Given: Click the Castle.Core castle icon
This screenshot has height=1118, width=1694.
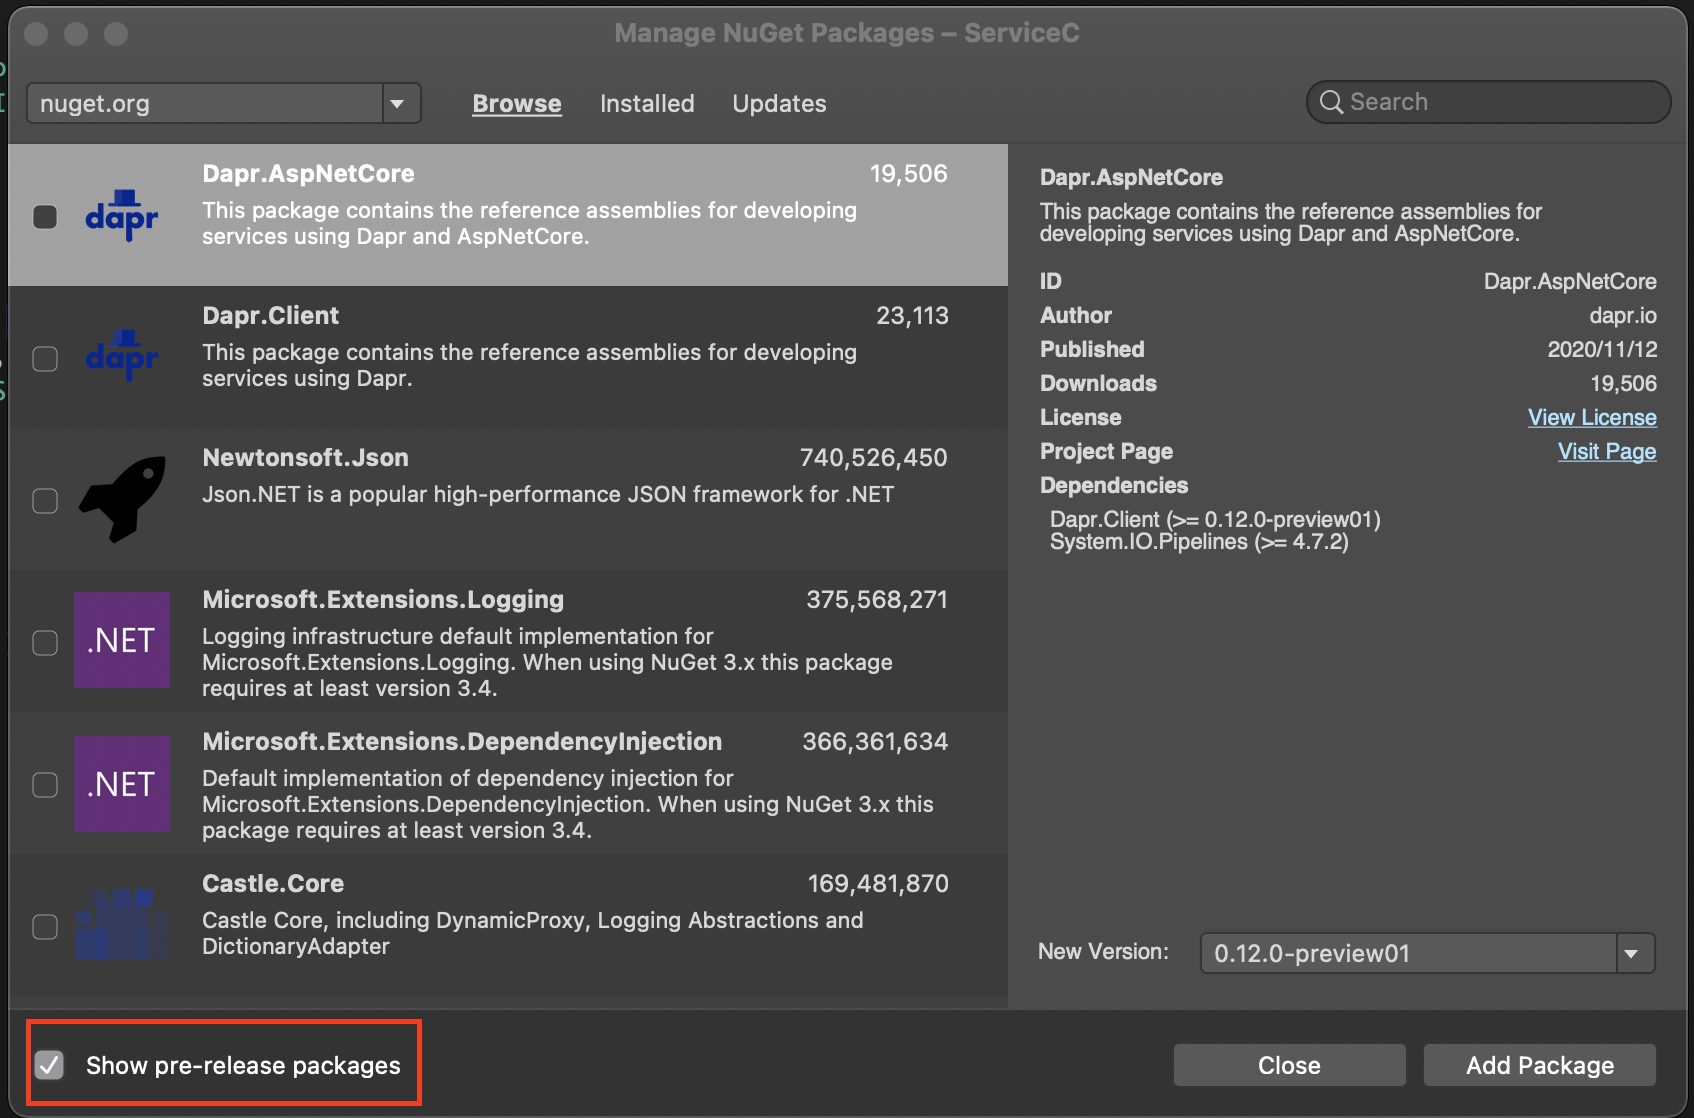Looking at the screenshot, I should point(122,924).
